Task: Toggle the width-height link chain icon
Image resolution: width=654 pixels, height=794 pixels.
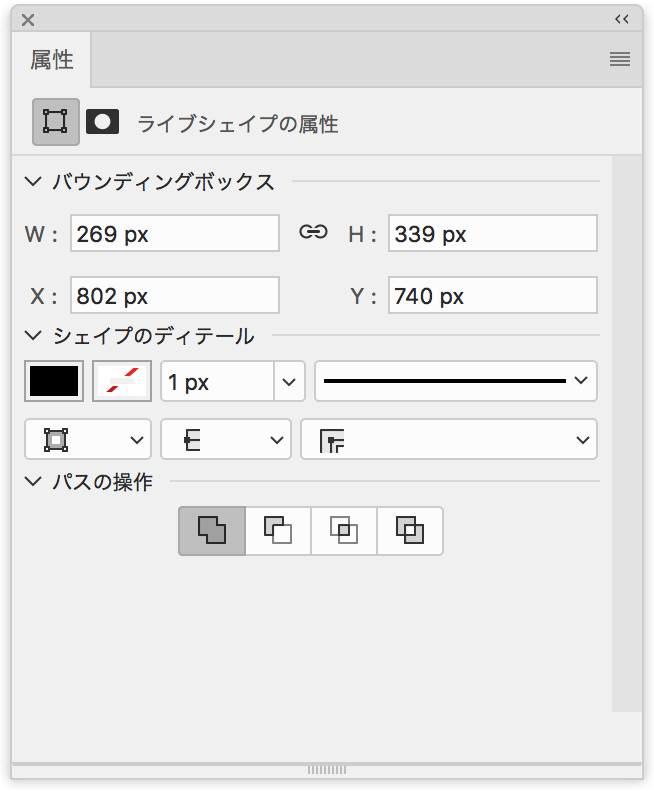Action: coord(313,232)
